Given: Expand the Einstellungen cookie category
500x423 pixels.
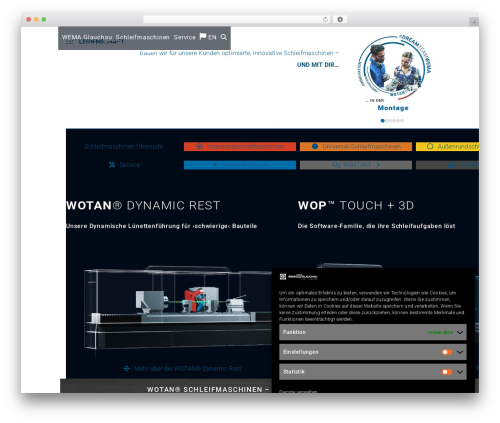Looking at the screenshot, I should click(460, 352).
